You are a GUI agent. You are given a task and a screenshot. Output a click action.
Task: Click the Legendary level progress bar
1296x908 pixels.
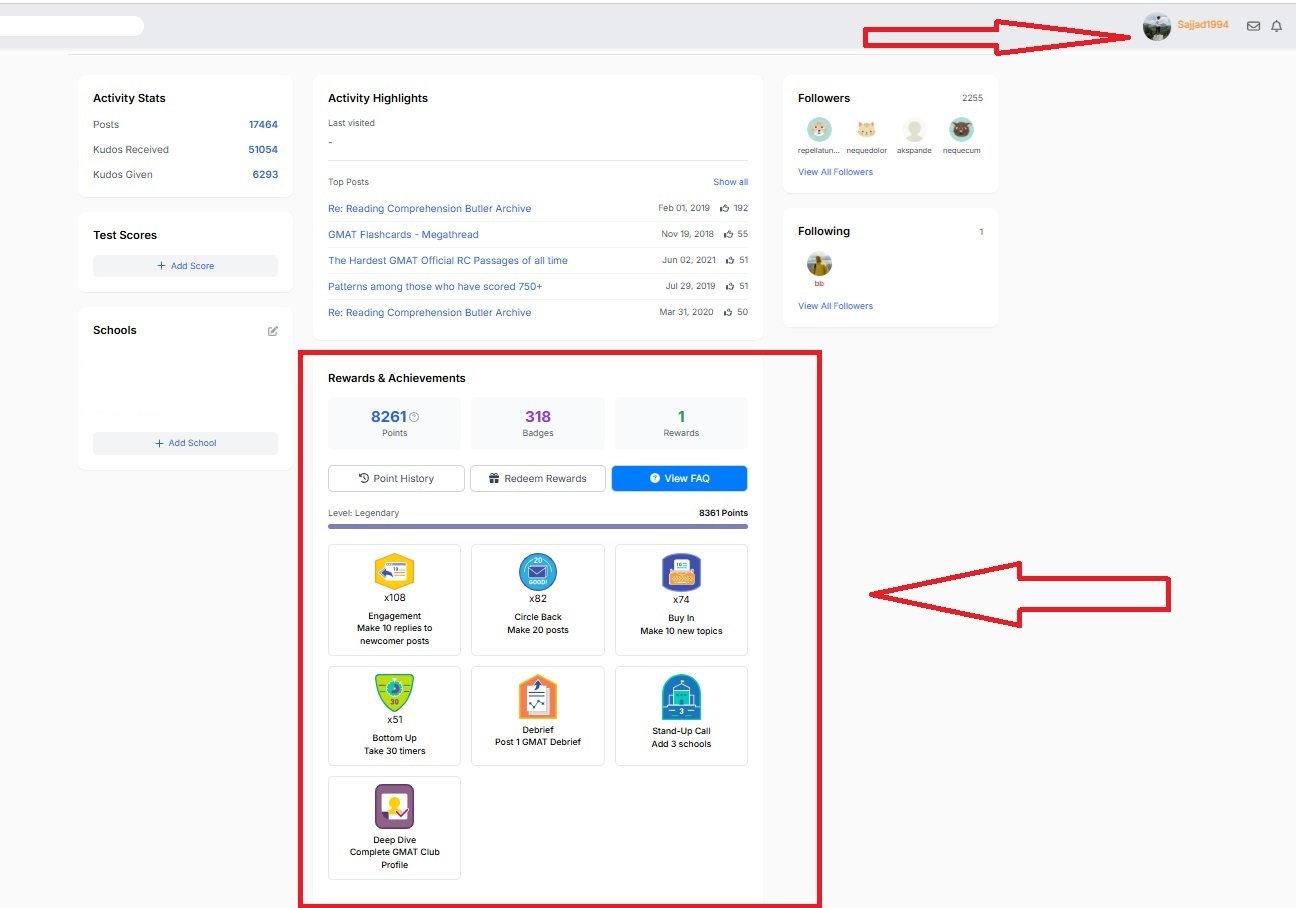(537, 526)
